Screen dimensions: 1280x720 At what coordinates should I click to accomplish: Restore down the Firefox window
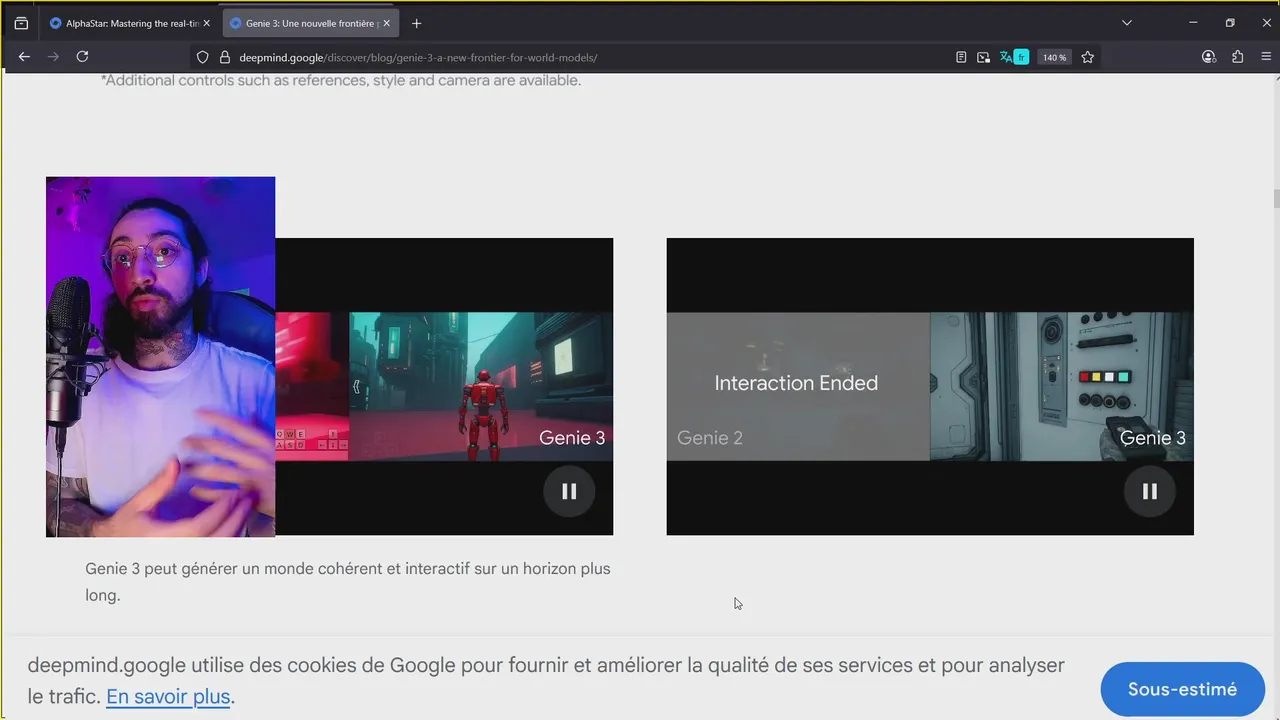coord(1230,23)
